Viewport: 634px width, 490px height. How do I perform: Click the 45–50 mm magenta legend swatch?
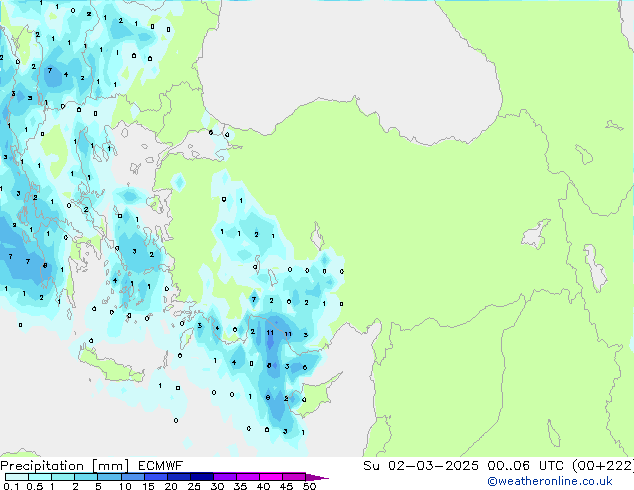pos(294,477)
